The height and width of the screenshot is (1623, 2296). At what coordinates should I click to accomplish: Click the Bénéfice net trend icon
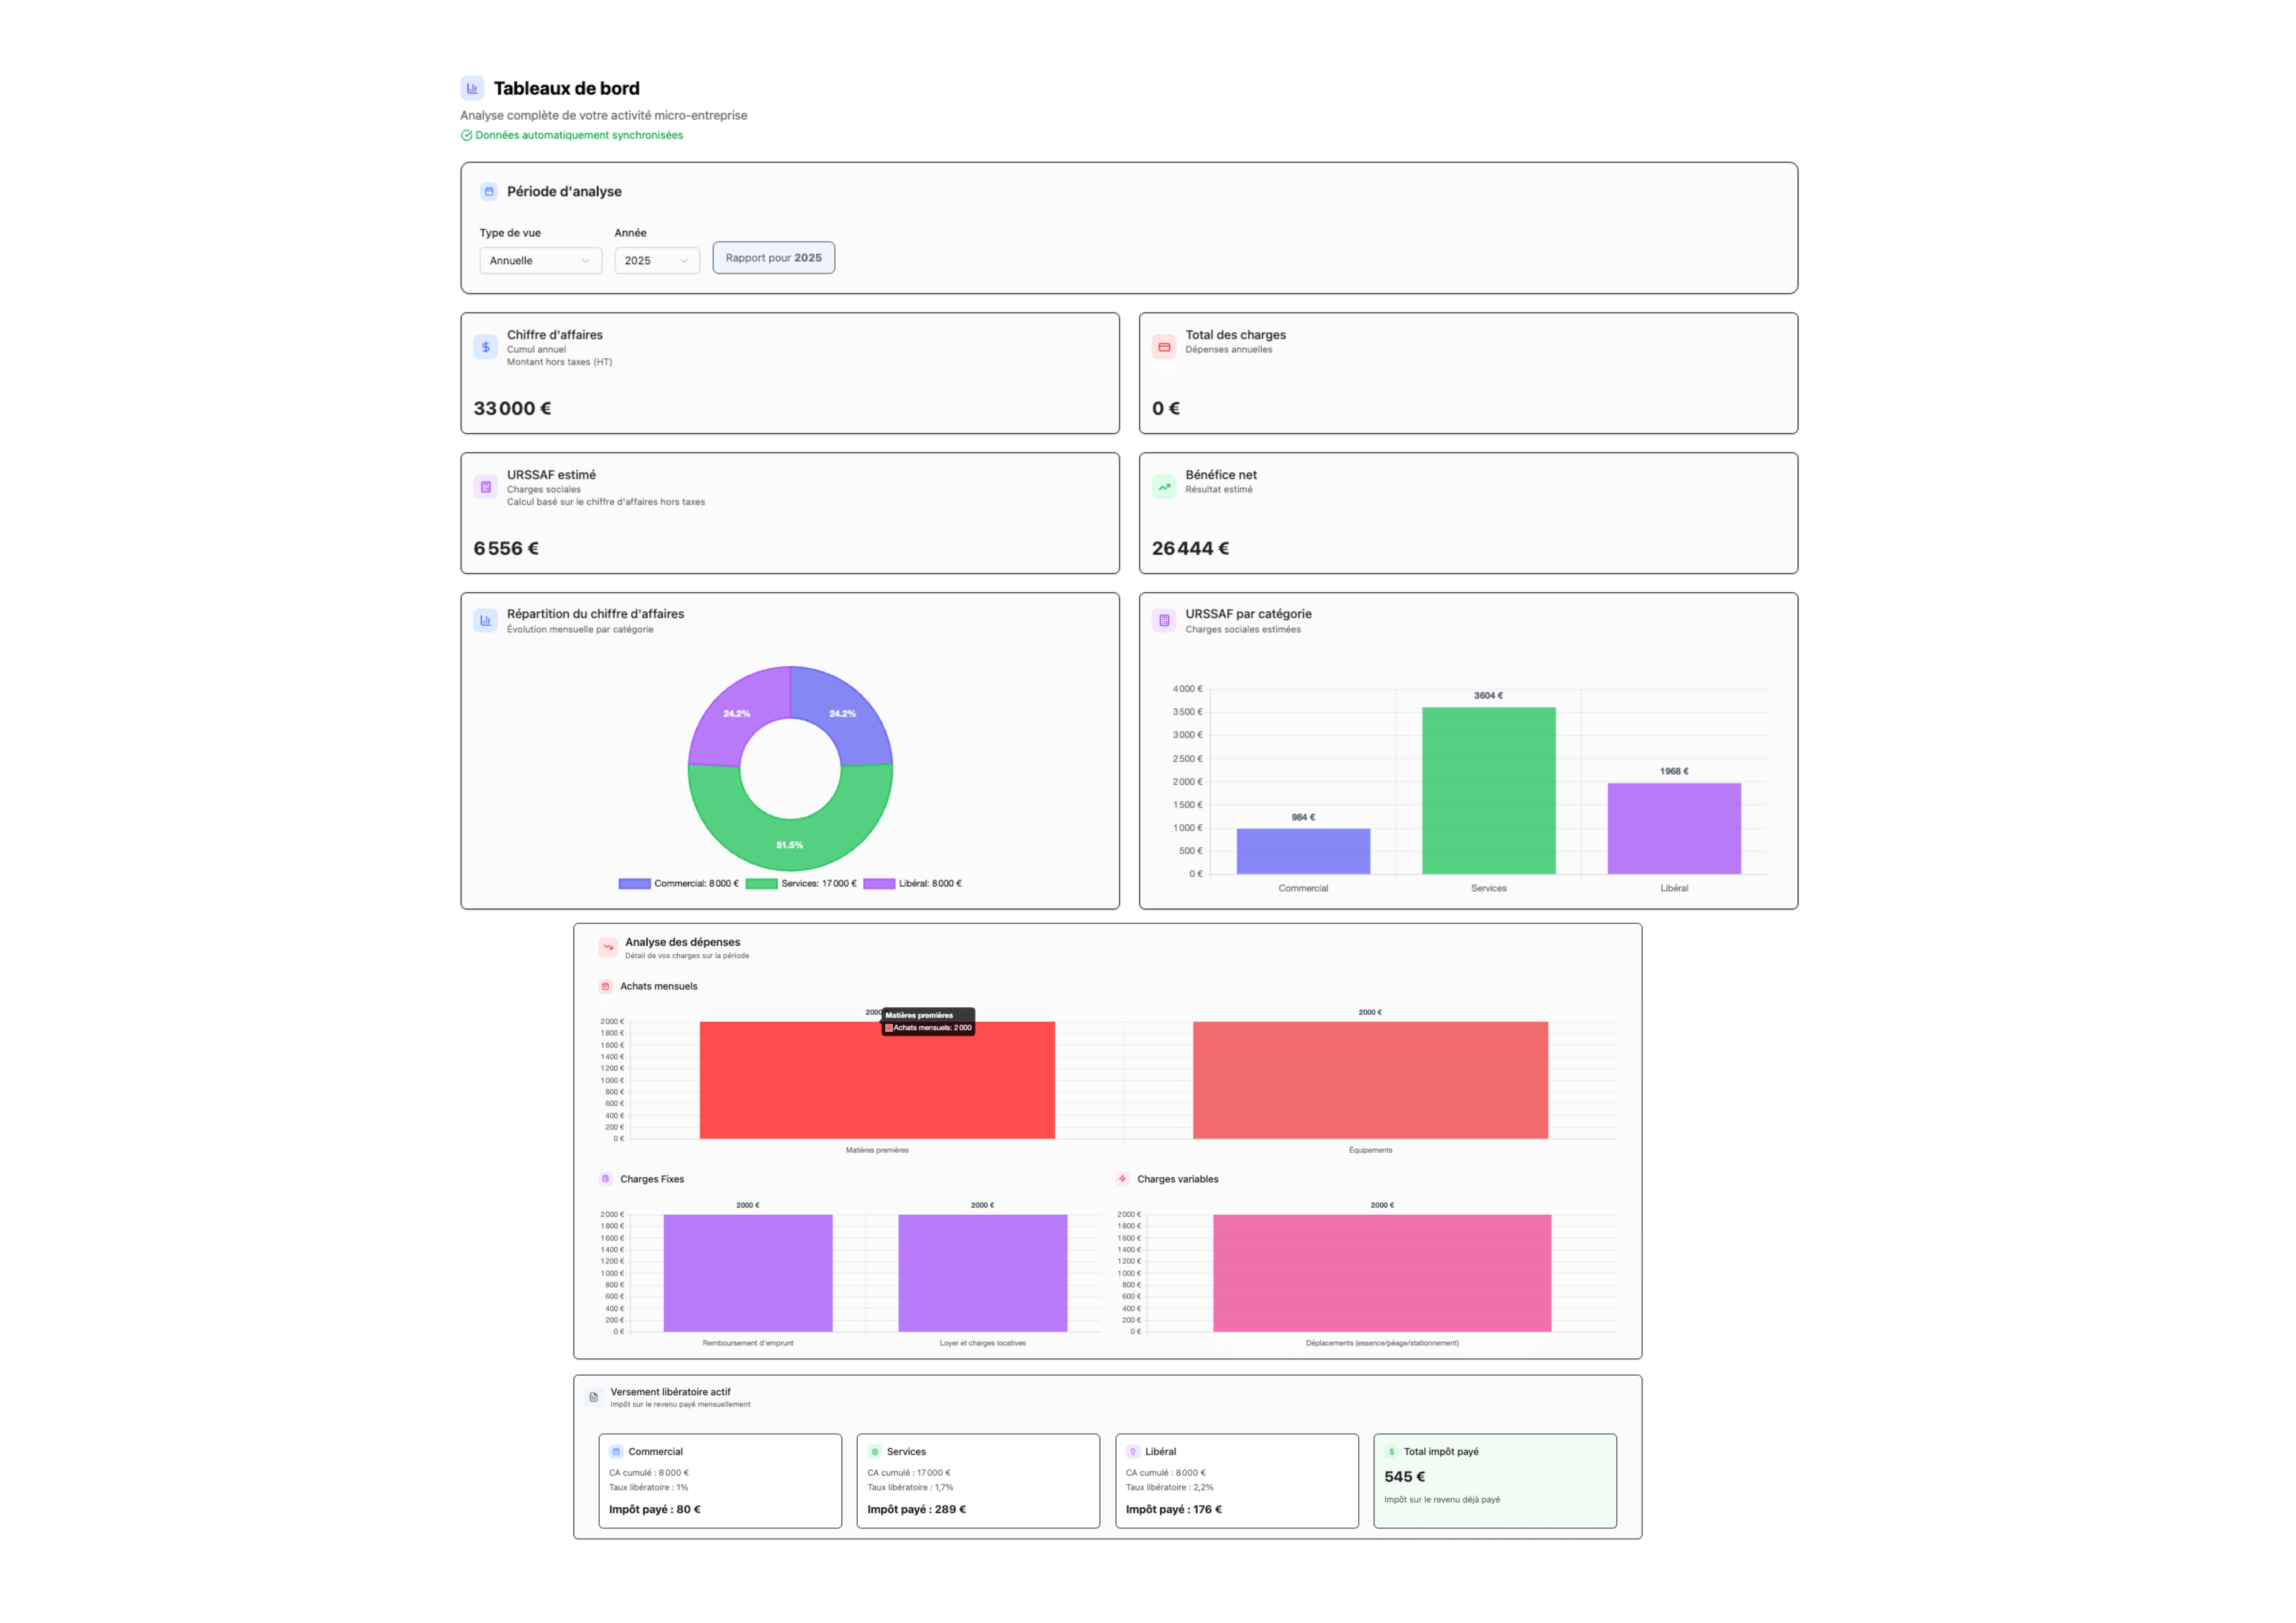(1164, 487)
